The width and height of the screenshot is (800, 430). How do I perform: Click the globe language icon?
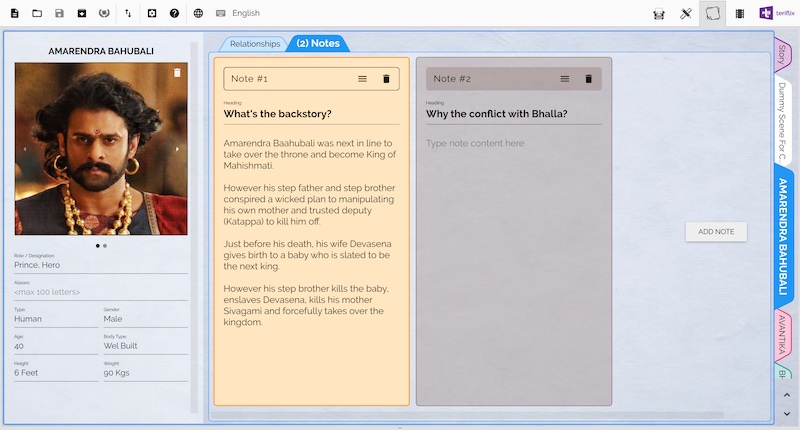198,13
